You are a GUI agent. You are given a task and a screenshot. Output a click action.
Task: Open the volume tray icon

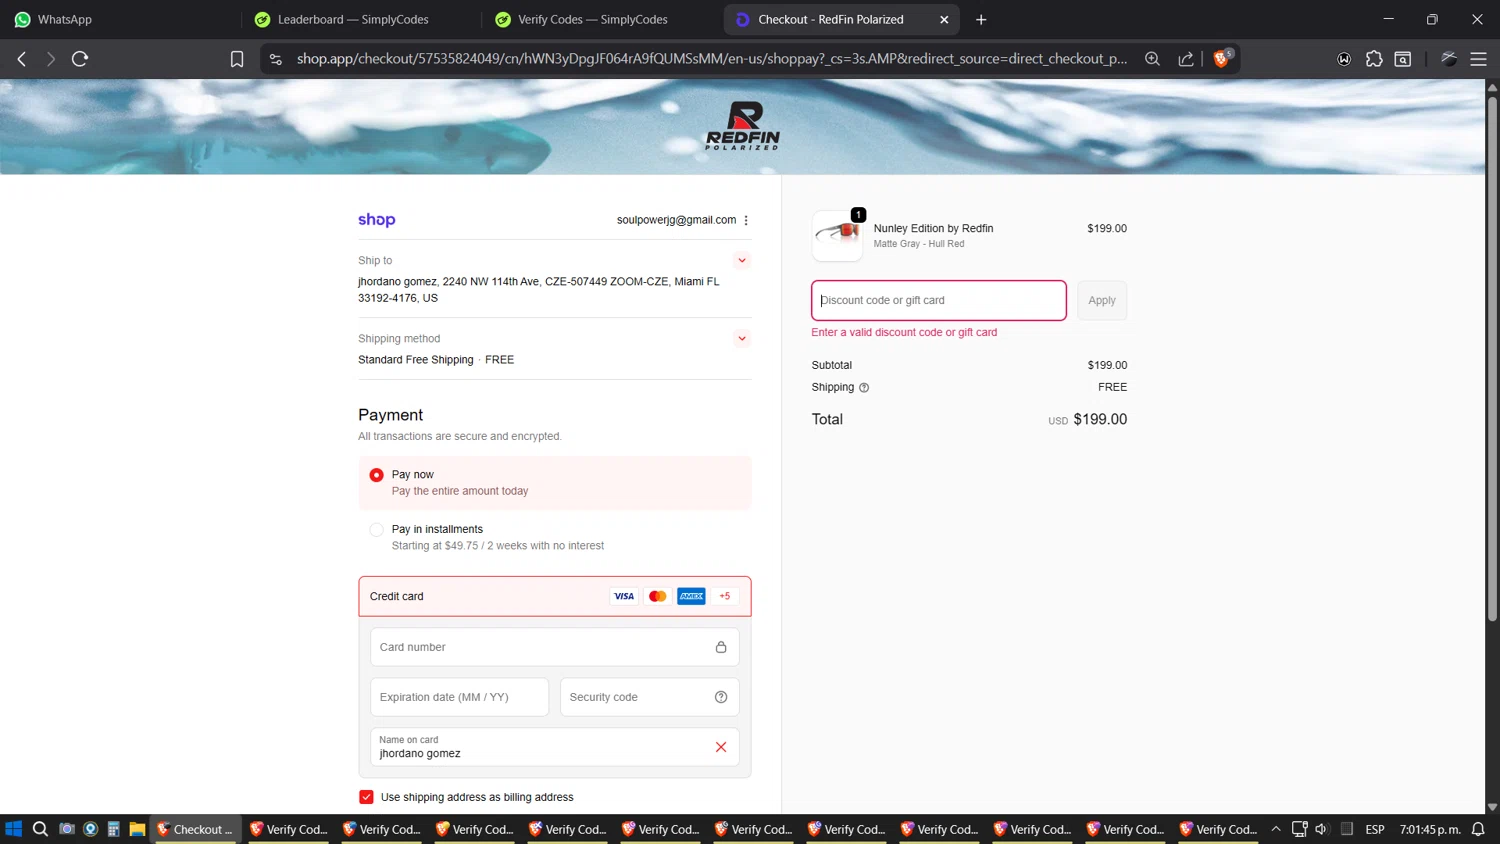[1321, 829]
